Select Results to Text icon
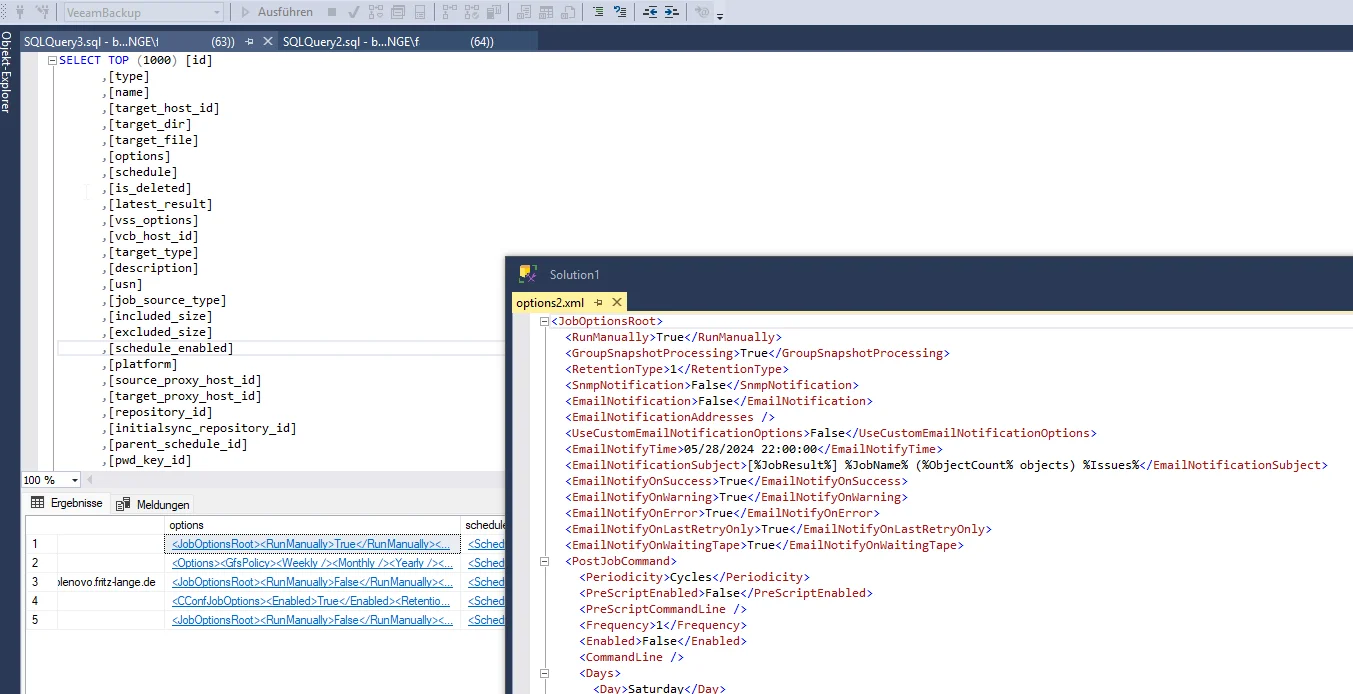 coord(524,12)
